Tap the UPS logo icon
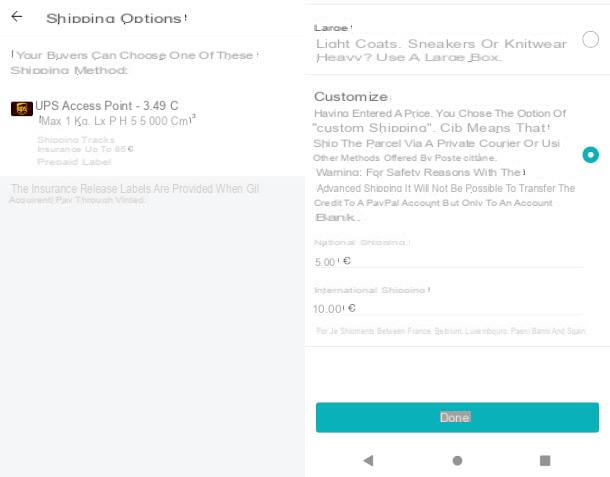Viewport: 610px width, 477px height. (x=22, y=109)
